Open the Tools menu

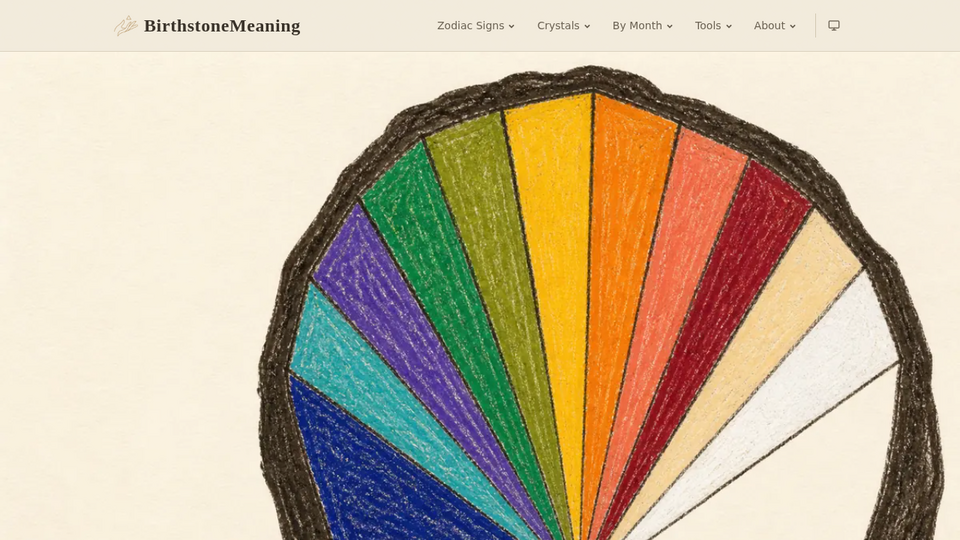(713, 26)
